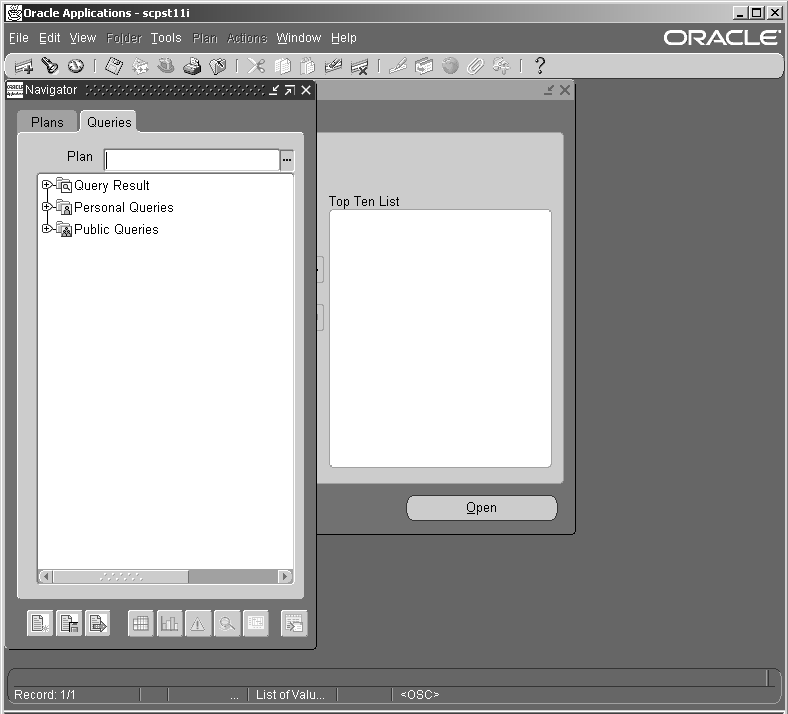The image size is (788, 714).
Task: Click the grid table view icon
Action: click(x=141, y=624)
